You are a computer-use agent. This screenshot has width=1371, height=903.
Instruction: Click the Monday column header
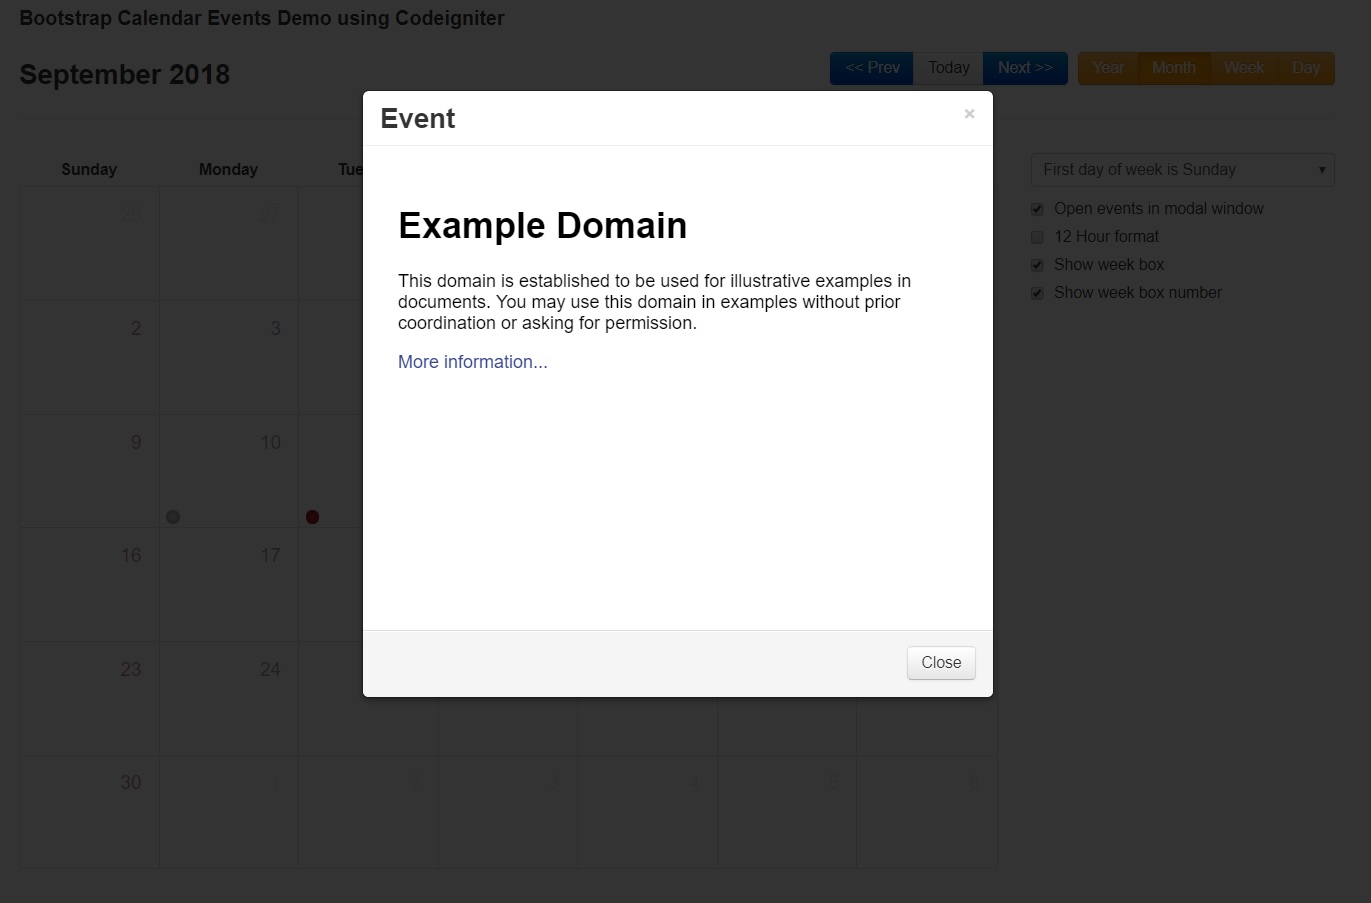point(228,170)
